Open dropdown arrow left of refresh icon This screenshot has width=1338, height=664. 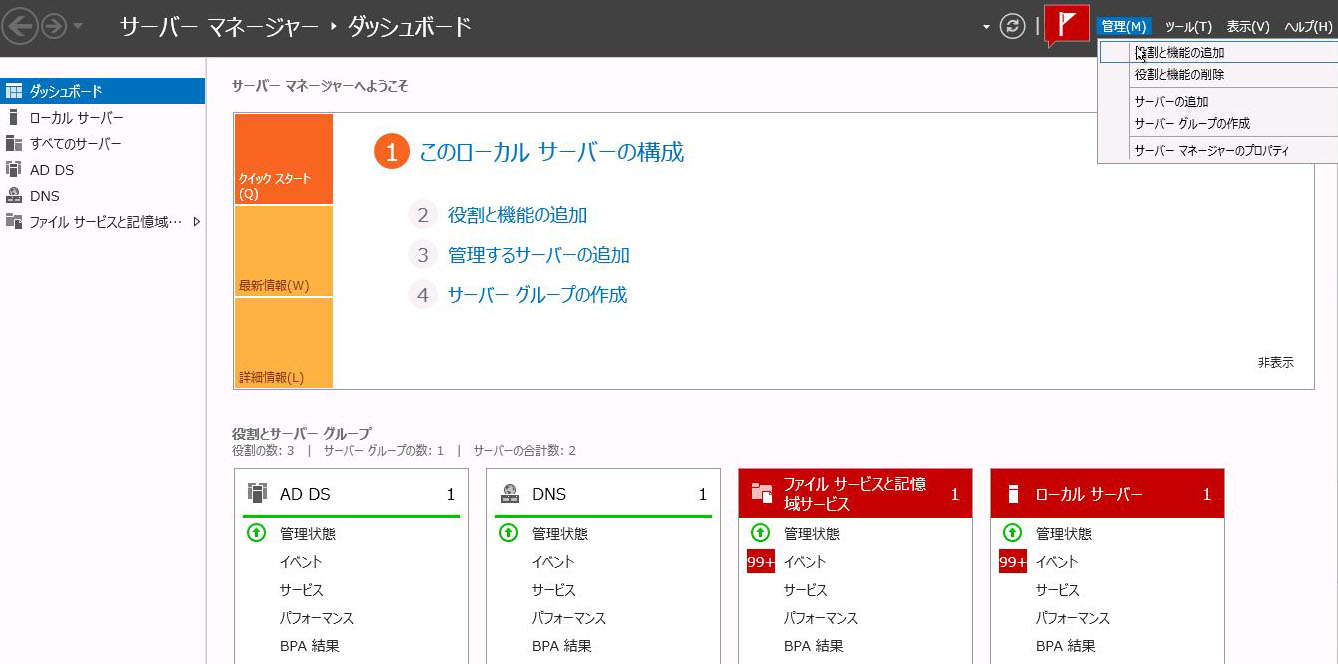click(986, 27)
